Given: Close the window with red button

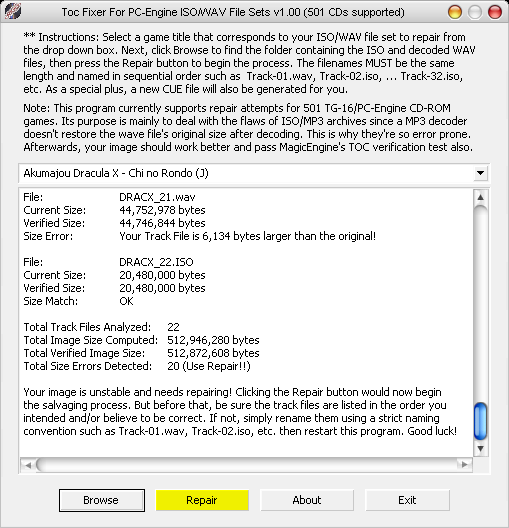Looking at the screenshot, I should click(495, 12).
